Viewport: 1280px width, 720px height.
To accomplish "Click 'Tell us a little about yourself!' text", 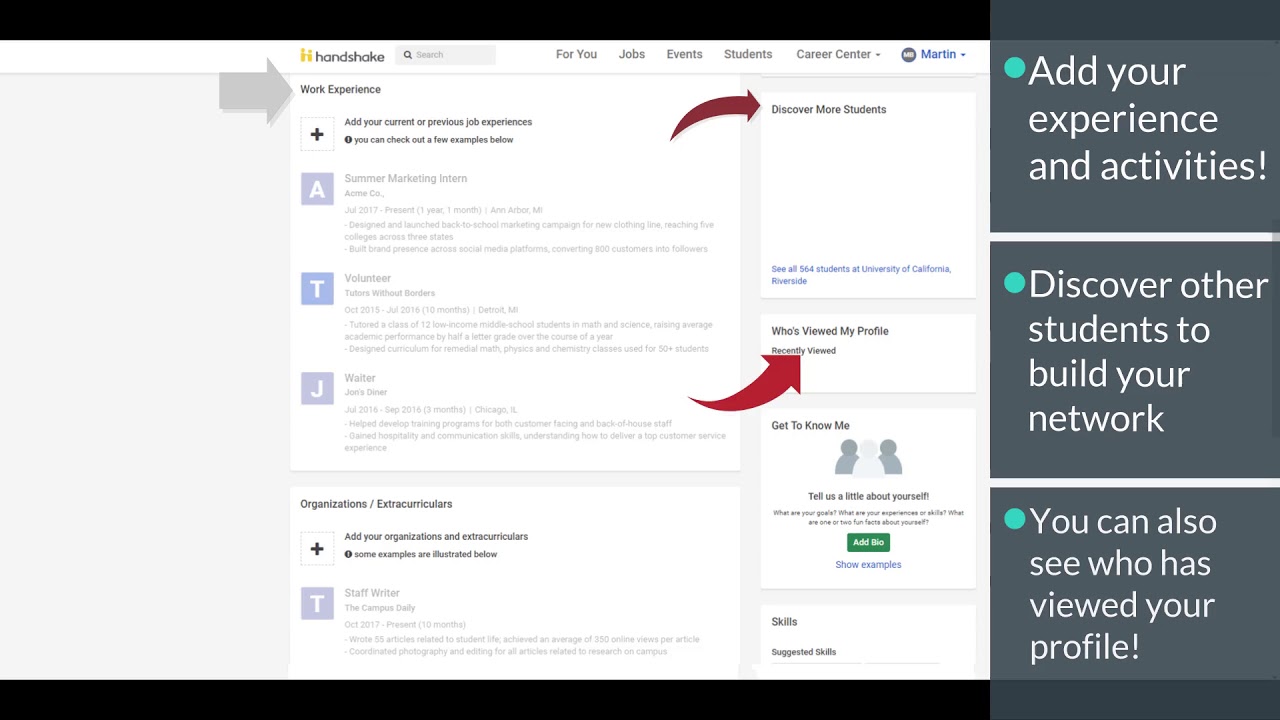I will (x=868, y=497).
